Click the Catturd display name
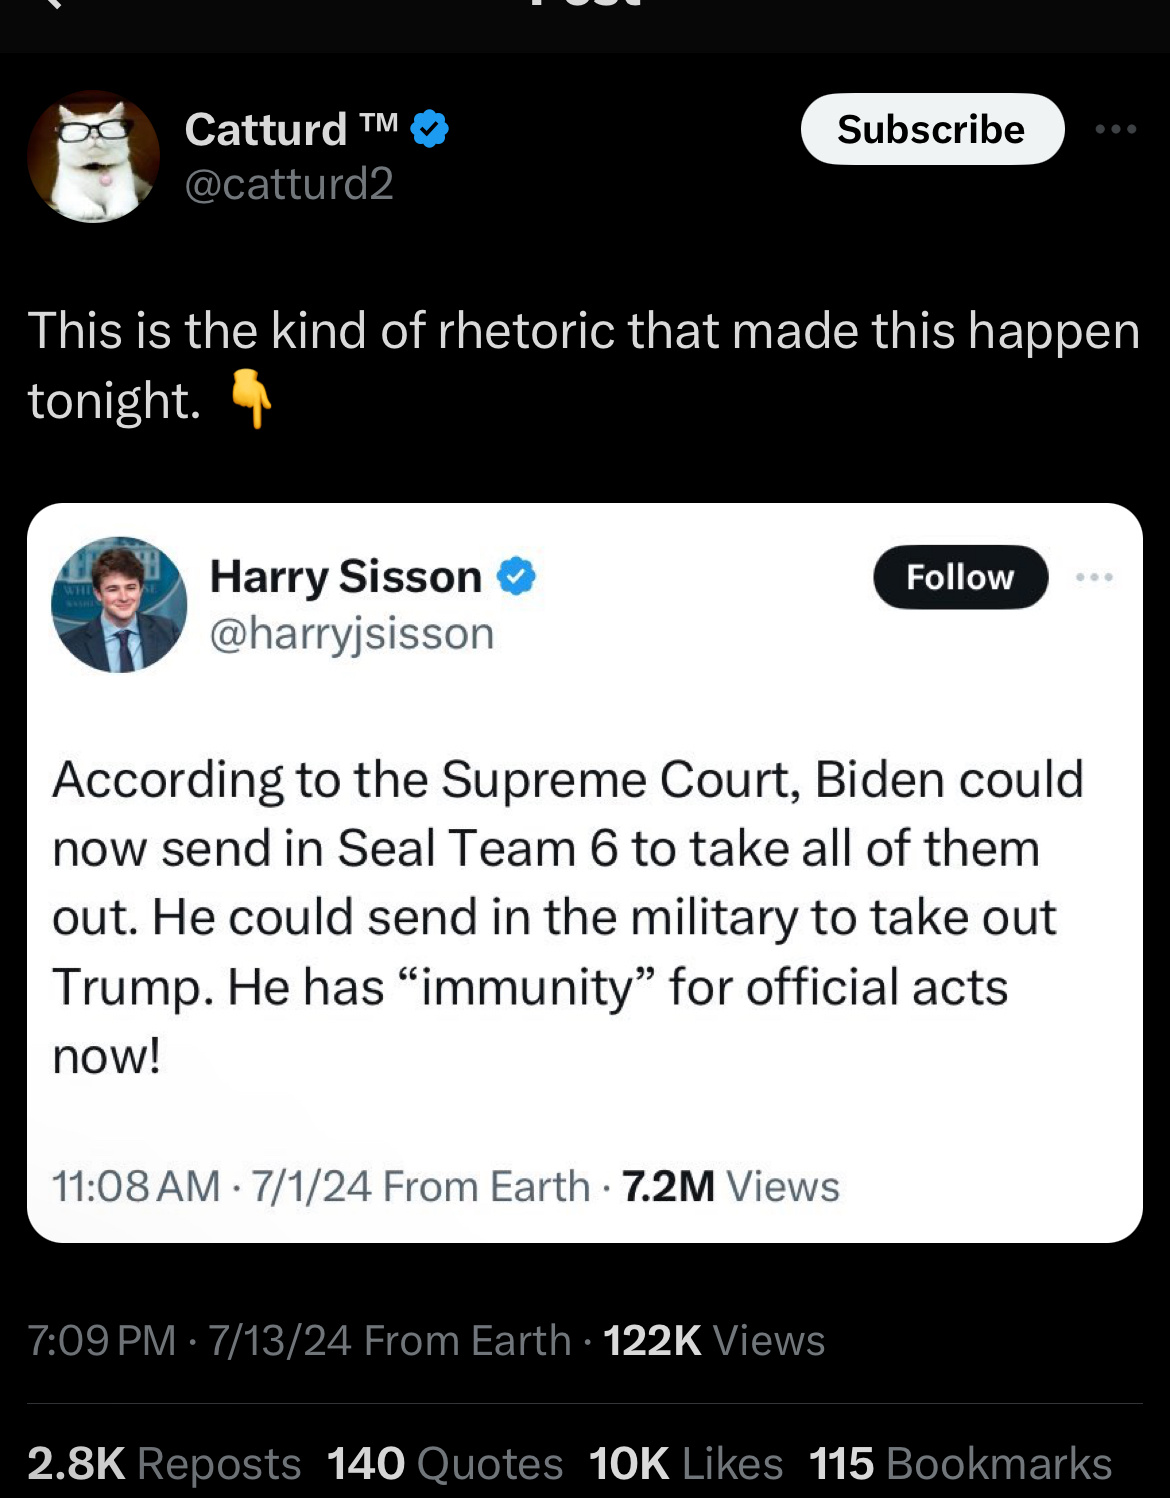The width and height of the screenshot is (1170, 1498). (290, 129)
